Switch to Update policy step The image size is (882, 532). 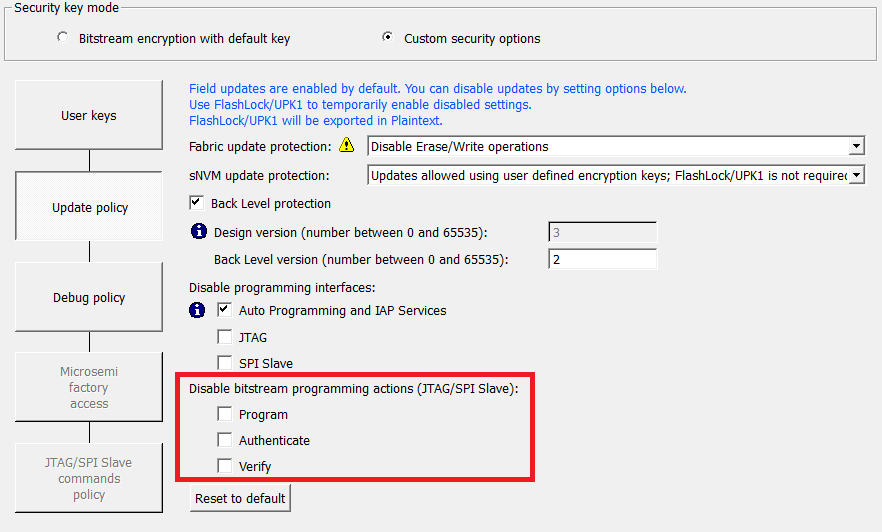pos(89,208)
